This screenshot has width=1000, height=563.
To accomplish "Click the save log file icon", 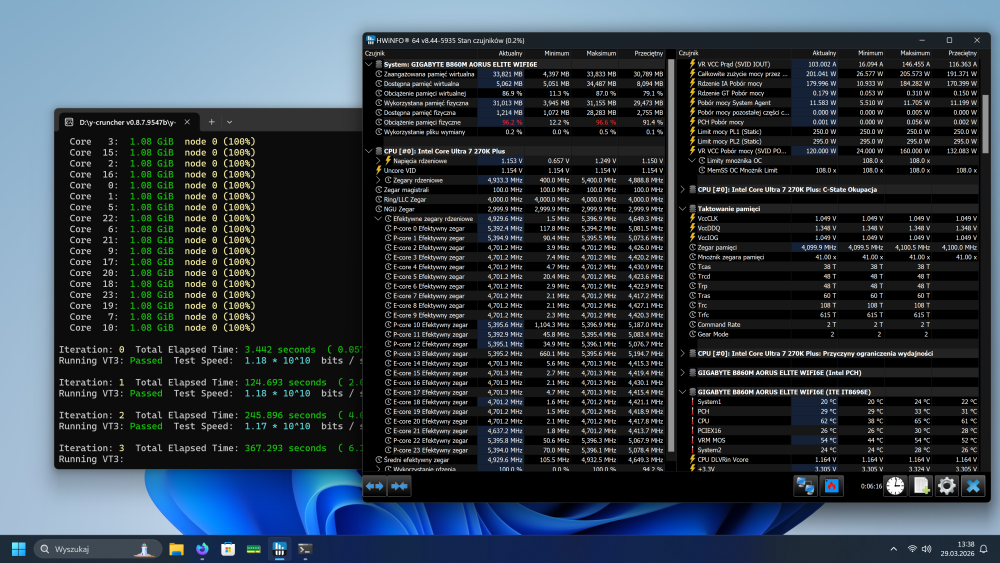I will pyautogui.click(x=922, y=486).
